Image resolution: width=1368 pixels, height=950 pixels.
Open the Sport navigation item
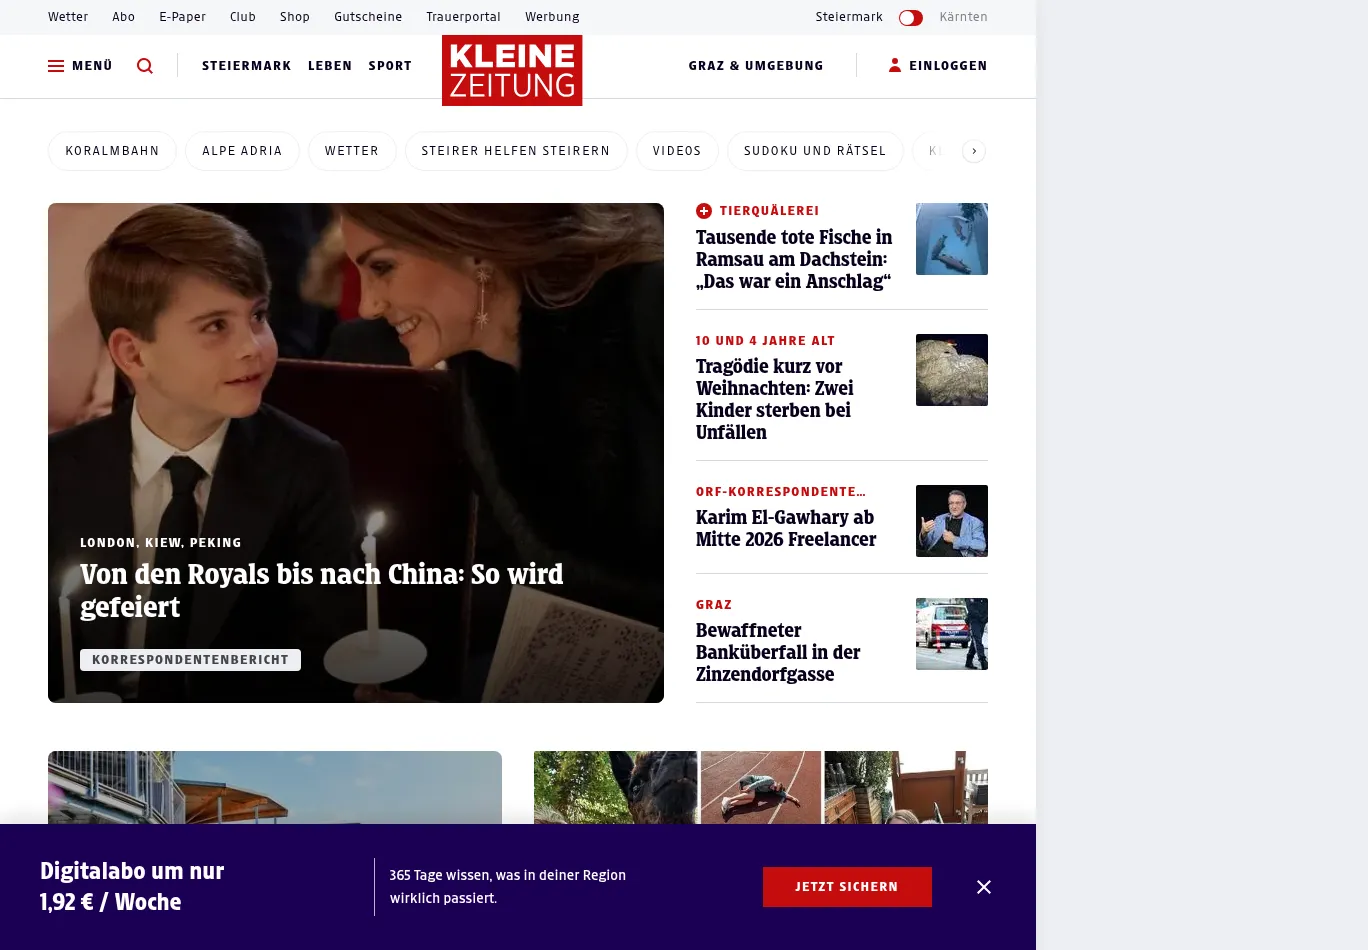click(390, 66)
